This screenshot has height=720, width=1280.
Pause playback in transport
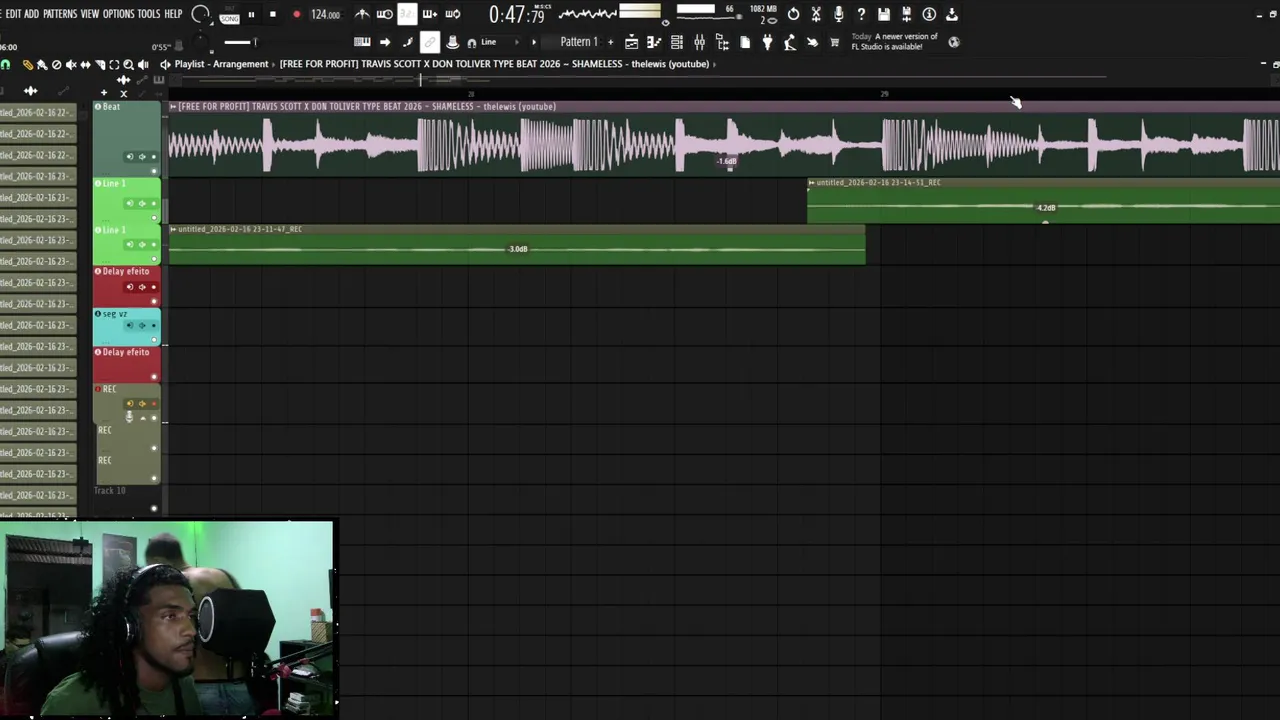pyautogui.click(x=250, y=14)
